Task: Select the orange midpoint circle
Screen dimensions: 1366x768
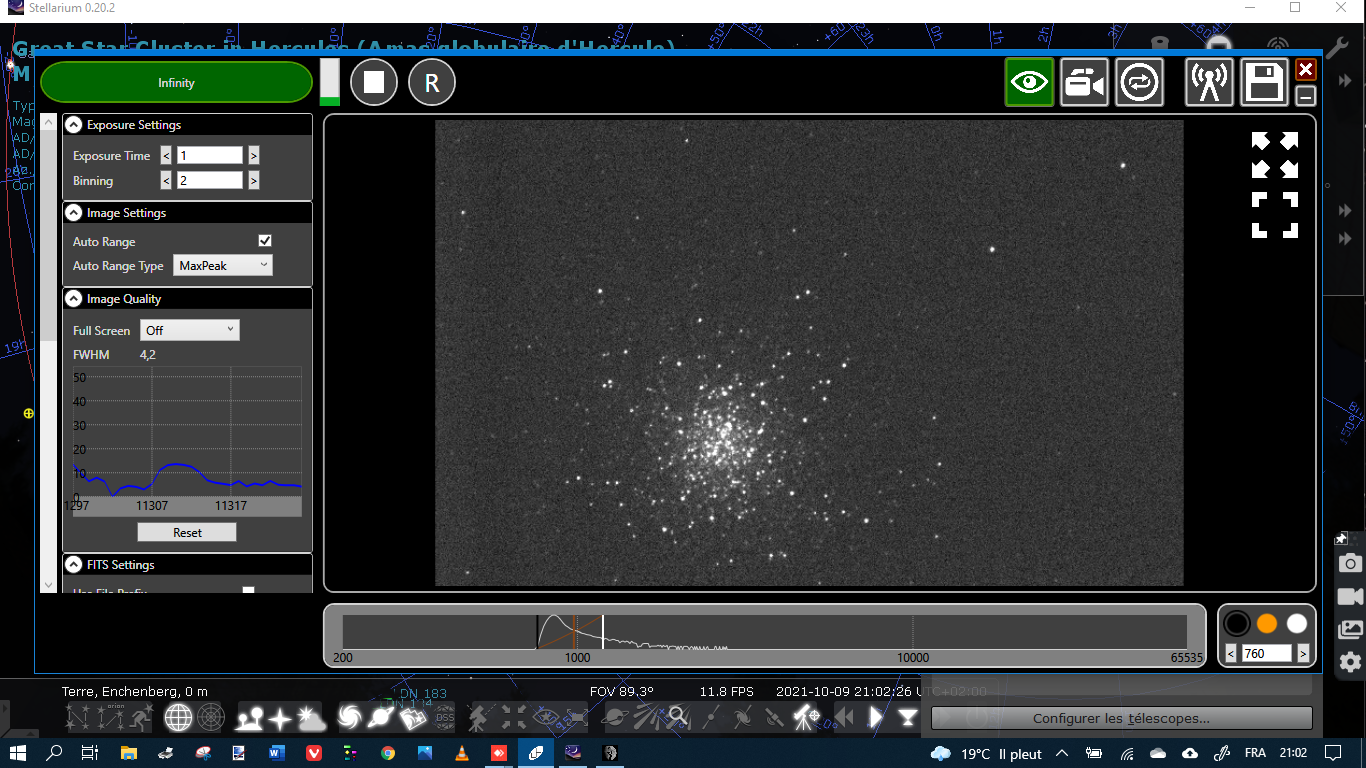Action: pos(1267,624)
